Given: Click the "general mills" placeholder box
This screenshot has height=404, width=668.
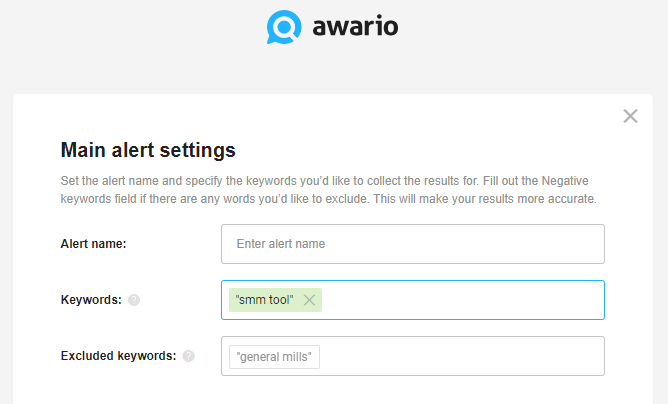Looking at the screenshot, I should 274,357.
